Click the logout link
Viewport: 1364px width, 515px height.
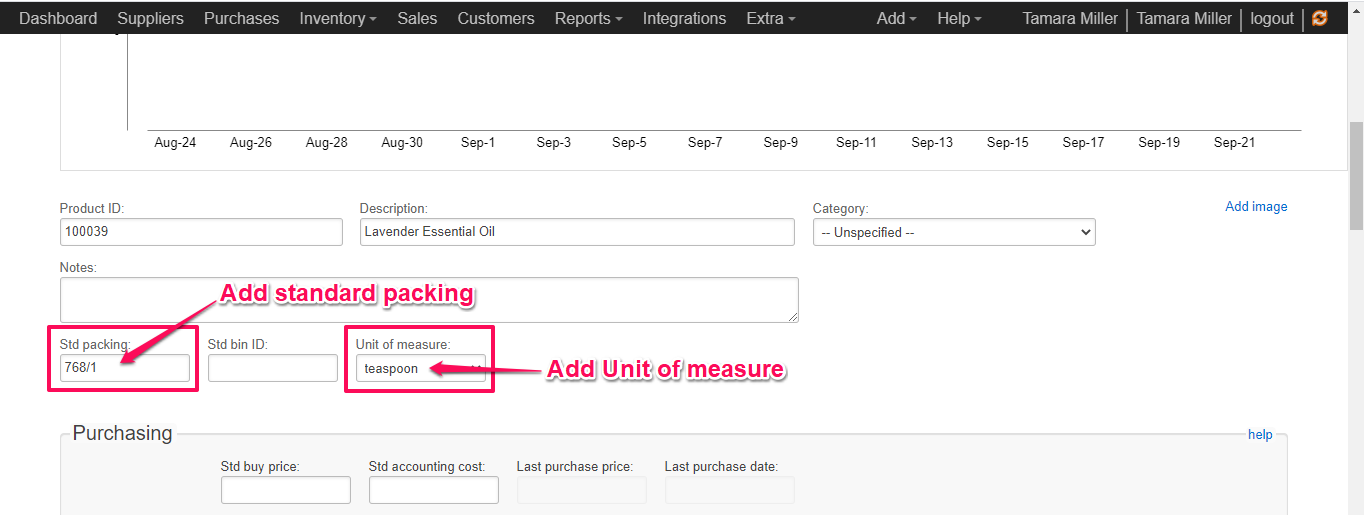(x=1272, y=18)
